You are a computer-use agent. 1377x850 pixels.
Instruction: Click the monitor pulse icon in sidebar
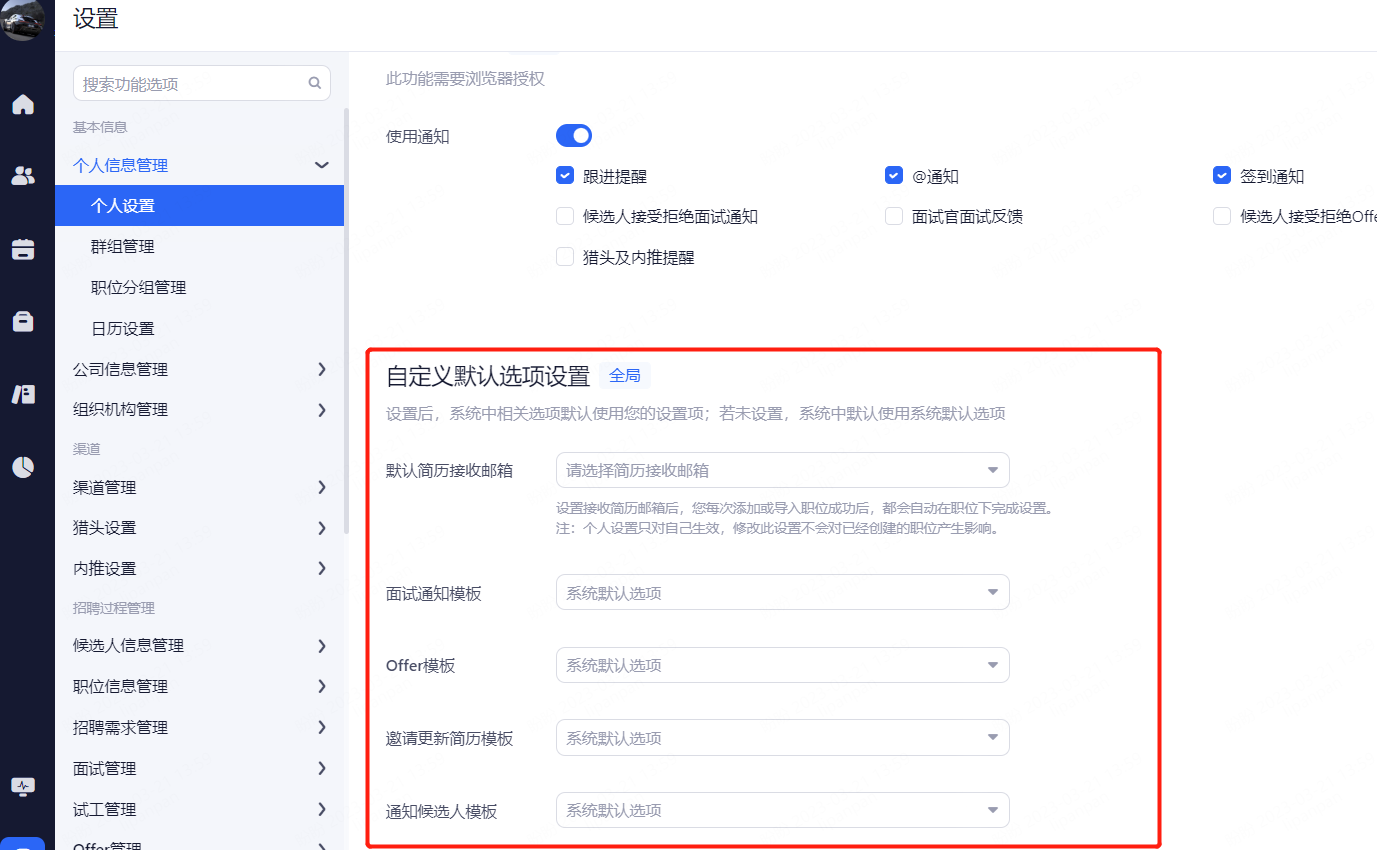coord(23,786)
